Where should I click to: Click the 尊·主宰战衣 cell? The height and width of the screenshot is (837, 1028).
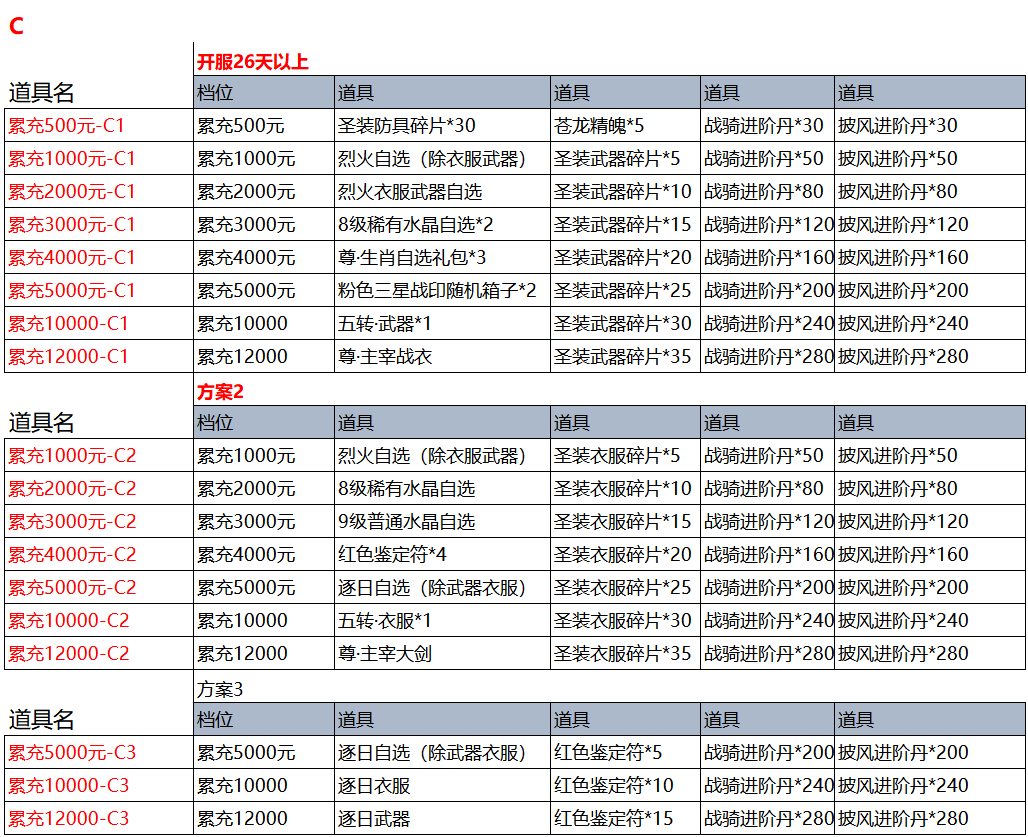(x=386, y=357)
